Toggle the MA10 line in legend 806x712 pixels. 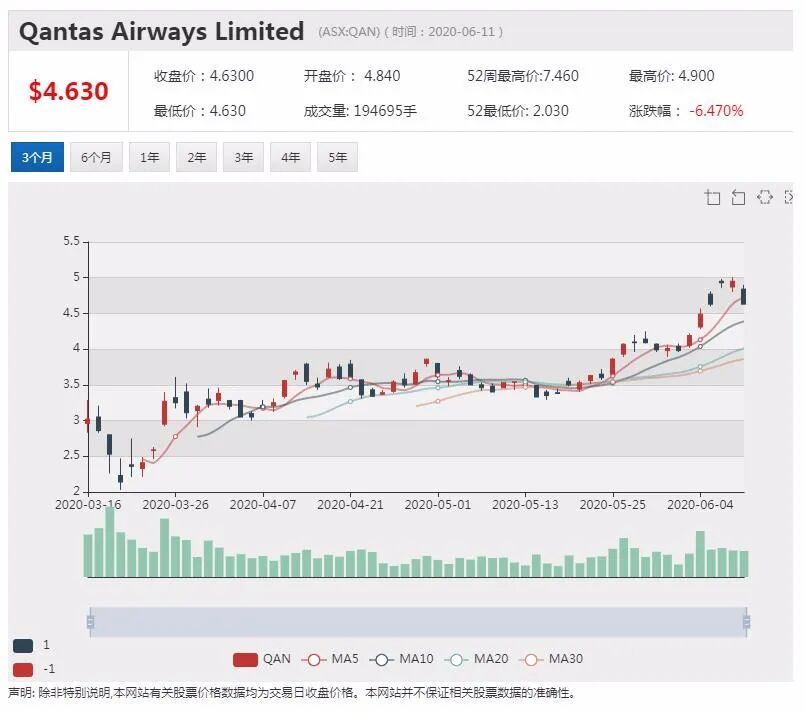pyautogui.click(x=401, y=660)
